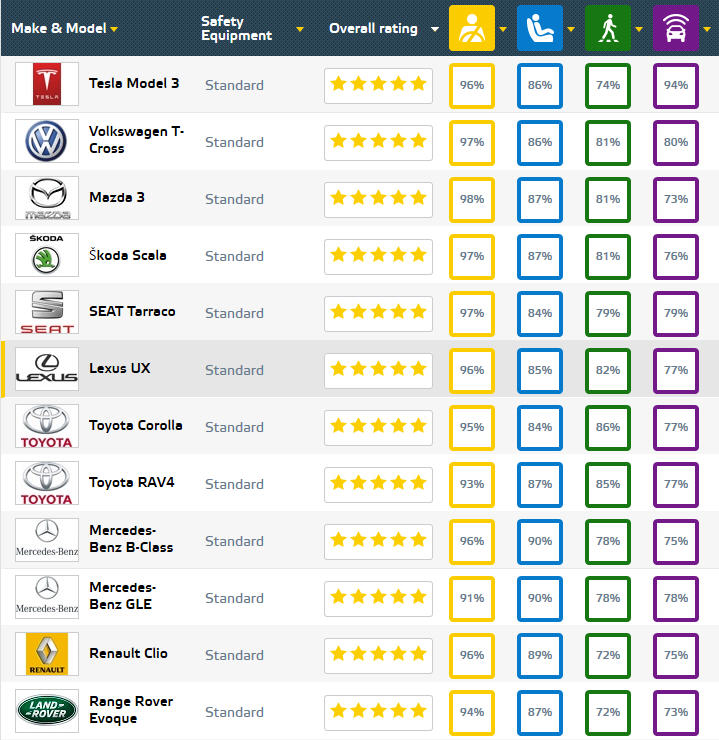Click Tesla Model 3's yellow 96% score box
719x740 pixels.
[x=472, y=85]
